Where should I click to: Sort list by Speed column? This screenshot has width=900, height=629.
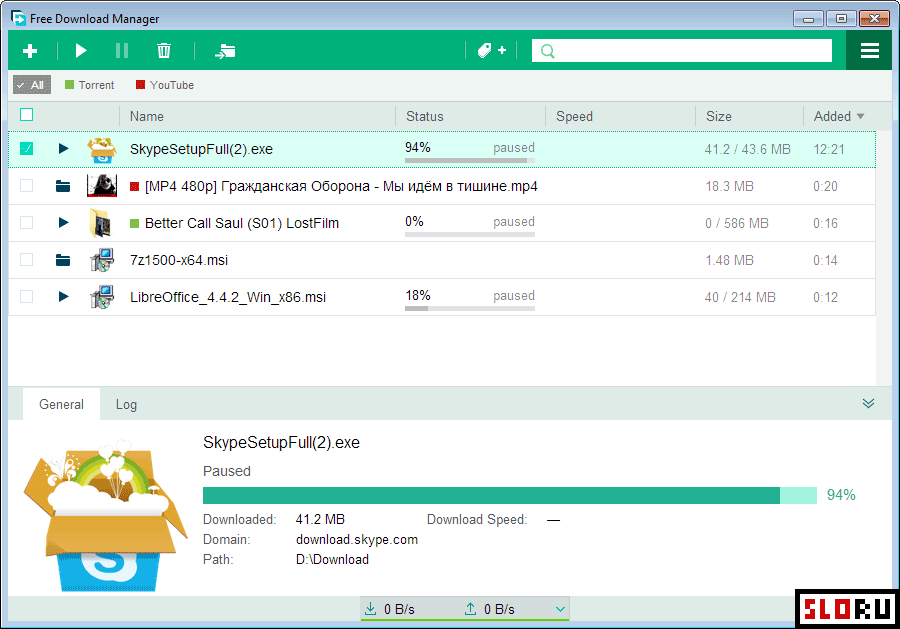click(574, 117)
